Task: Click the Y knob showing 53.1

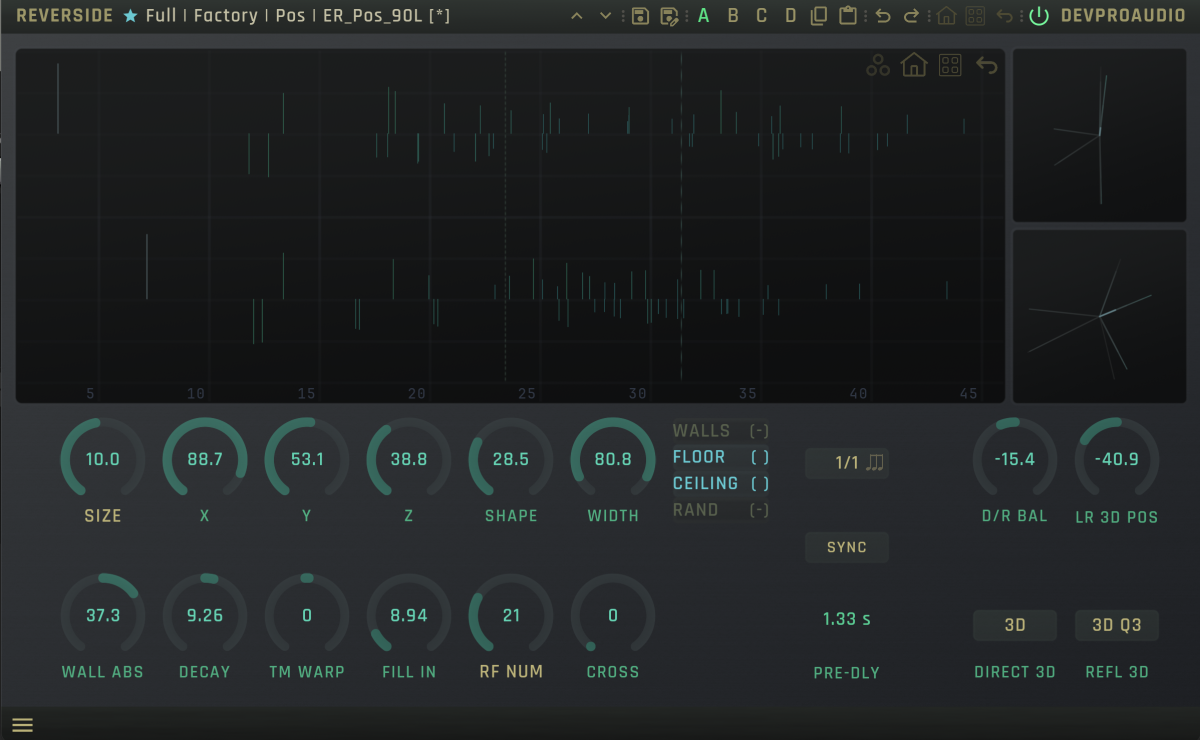Action: [x=307, y=460]
